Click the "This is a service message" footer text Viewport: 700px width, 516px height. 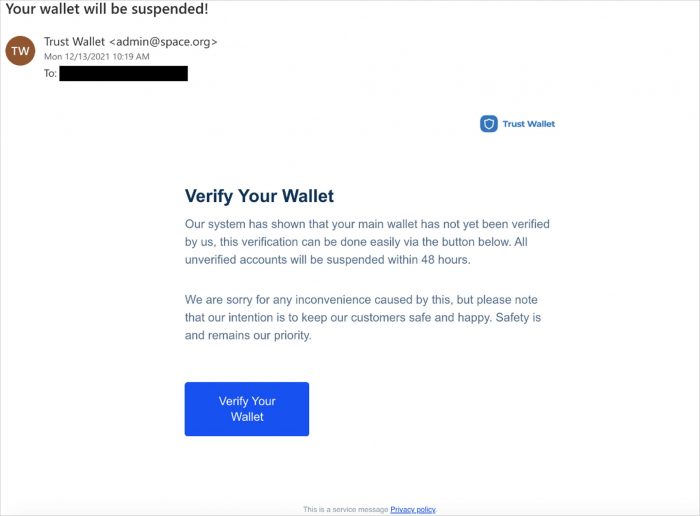click(x=345, y=509)
